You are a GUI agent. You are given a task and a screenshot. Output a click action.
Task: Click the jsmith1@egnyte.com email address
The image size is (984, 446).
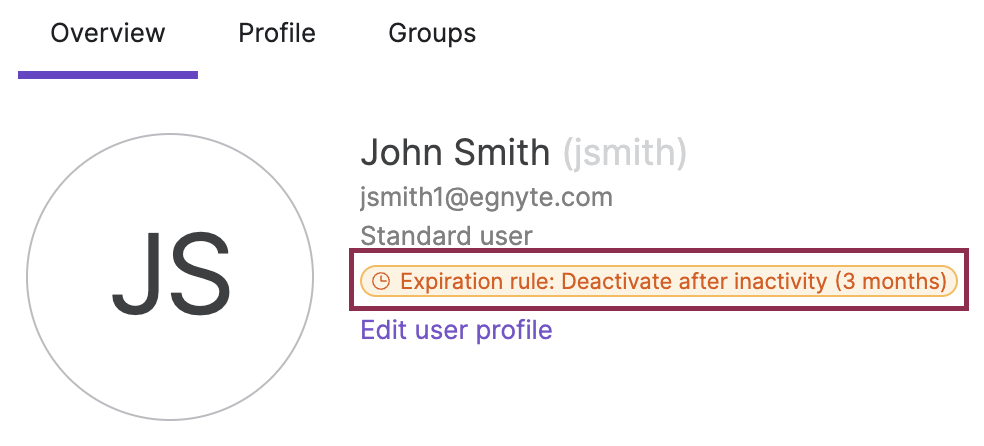click(x=486, y=198)
